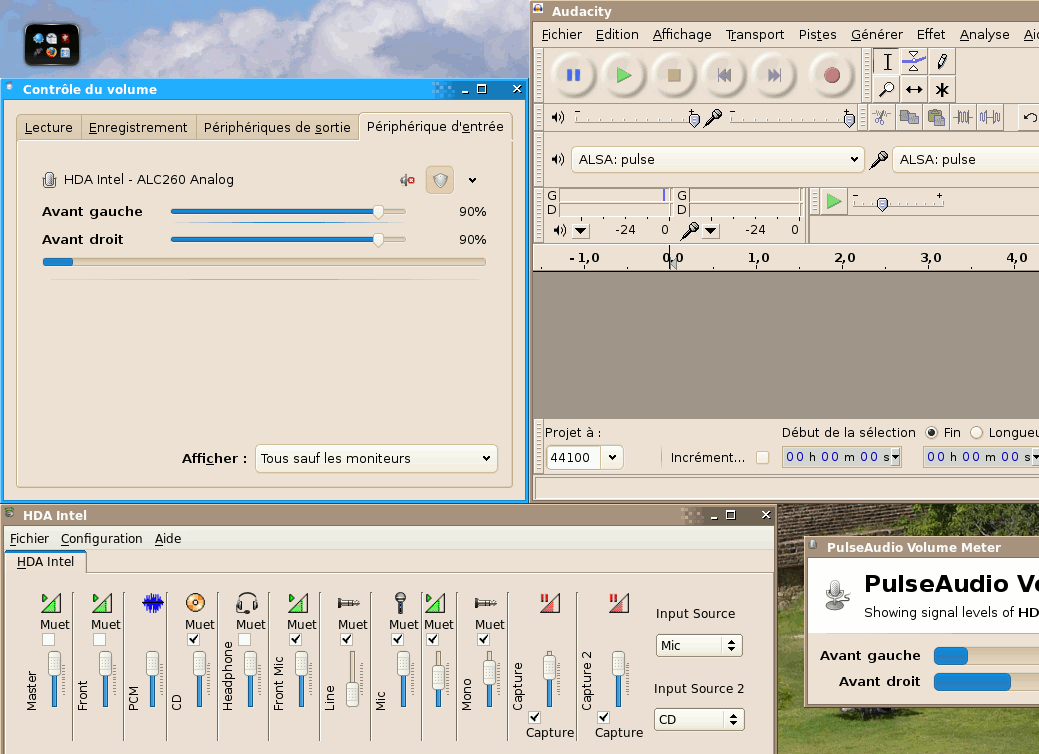Open the Afficher dropdown (Tous sauf les moniteurs)
This screenshot has width=1039, height=754.
376,458
